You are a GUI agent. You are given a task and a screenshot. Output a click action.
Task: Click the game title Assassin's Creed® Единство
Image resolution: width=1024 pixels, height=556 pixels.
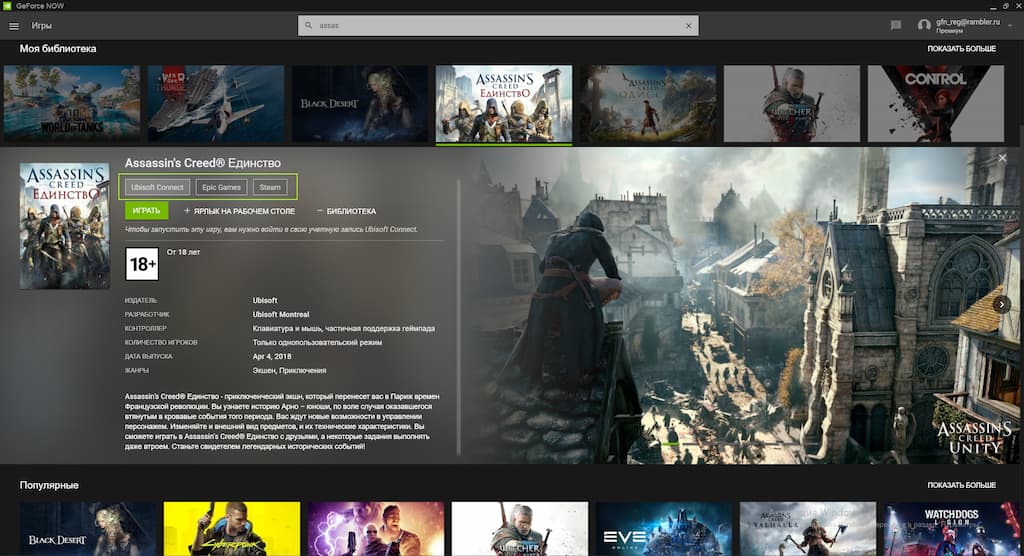[x=202, y=163]
